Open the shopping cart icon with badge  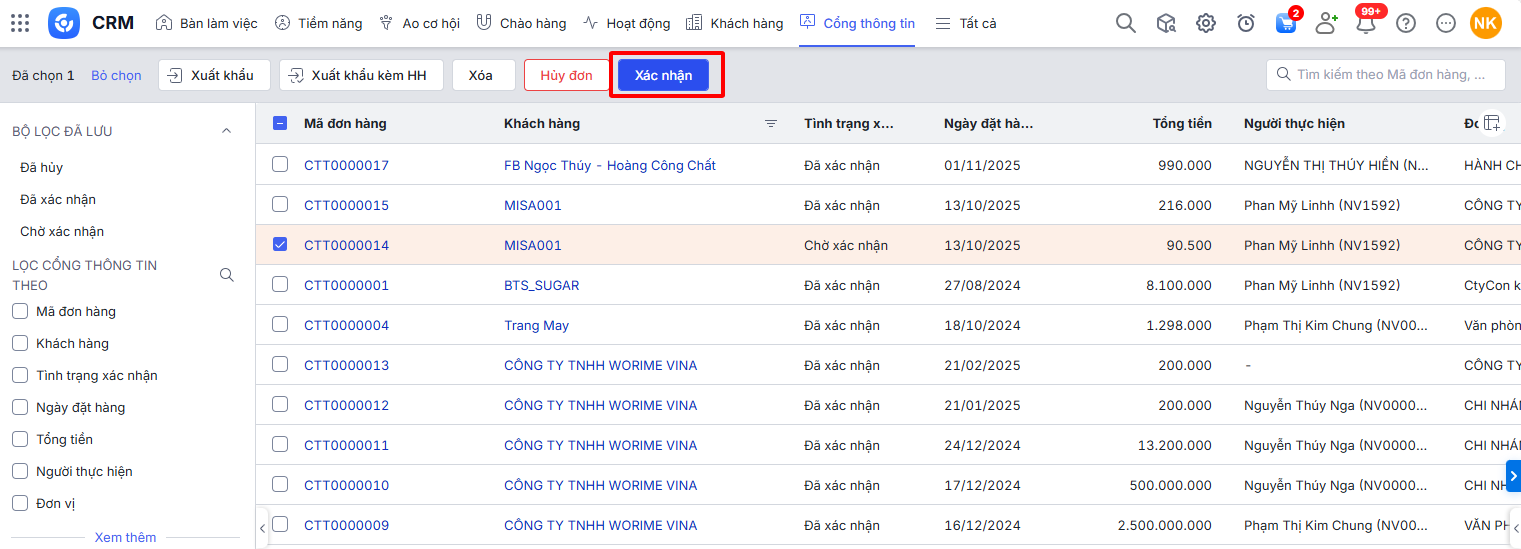1286,24
